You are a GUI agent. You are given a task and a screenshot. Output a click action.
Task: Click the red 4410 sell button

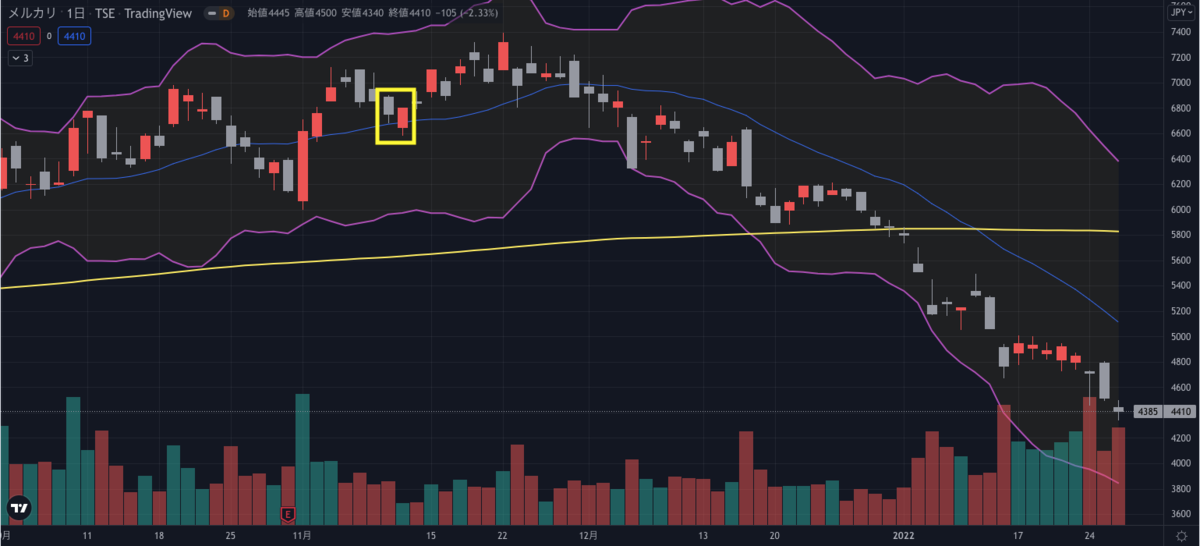[22, 36]
